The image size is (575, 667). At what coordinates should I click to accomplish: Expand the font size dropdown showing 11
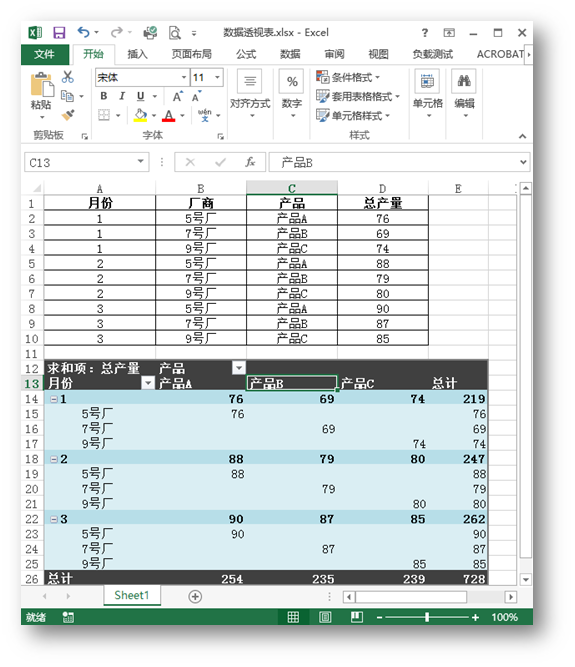point(217,77)
